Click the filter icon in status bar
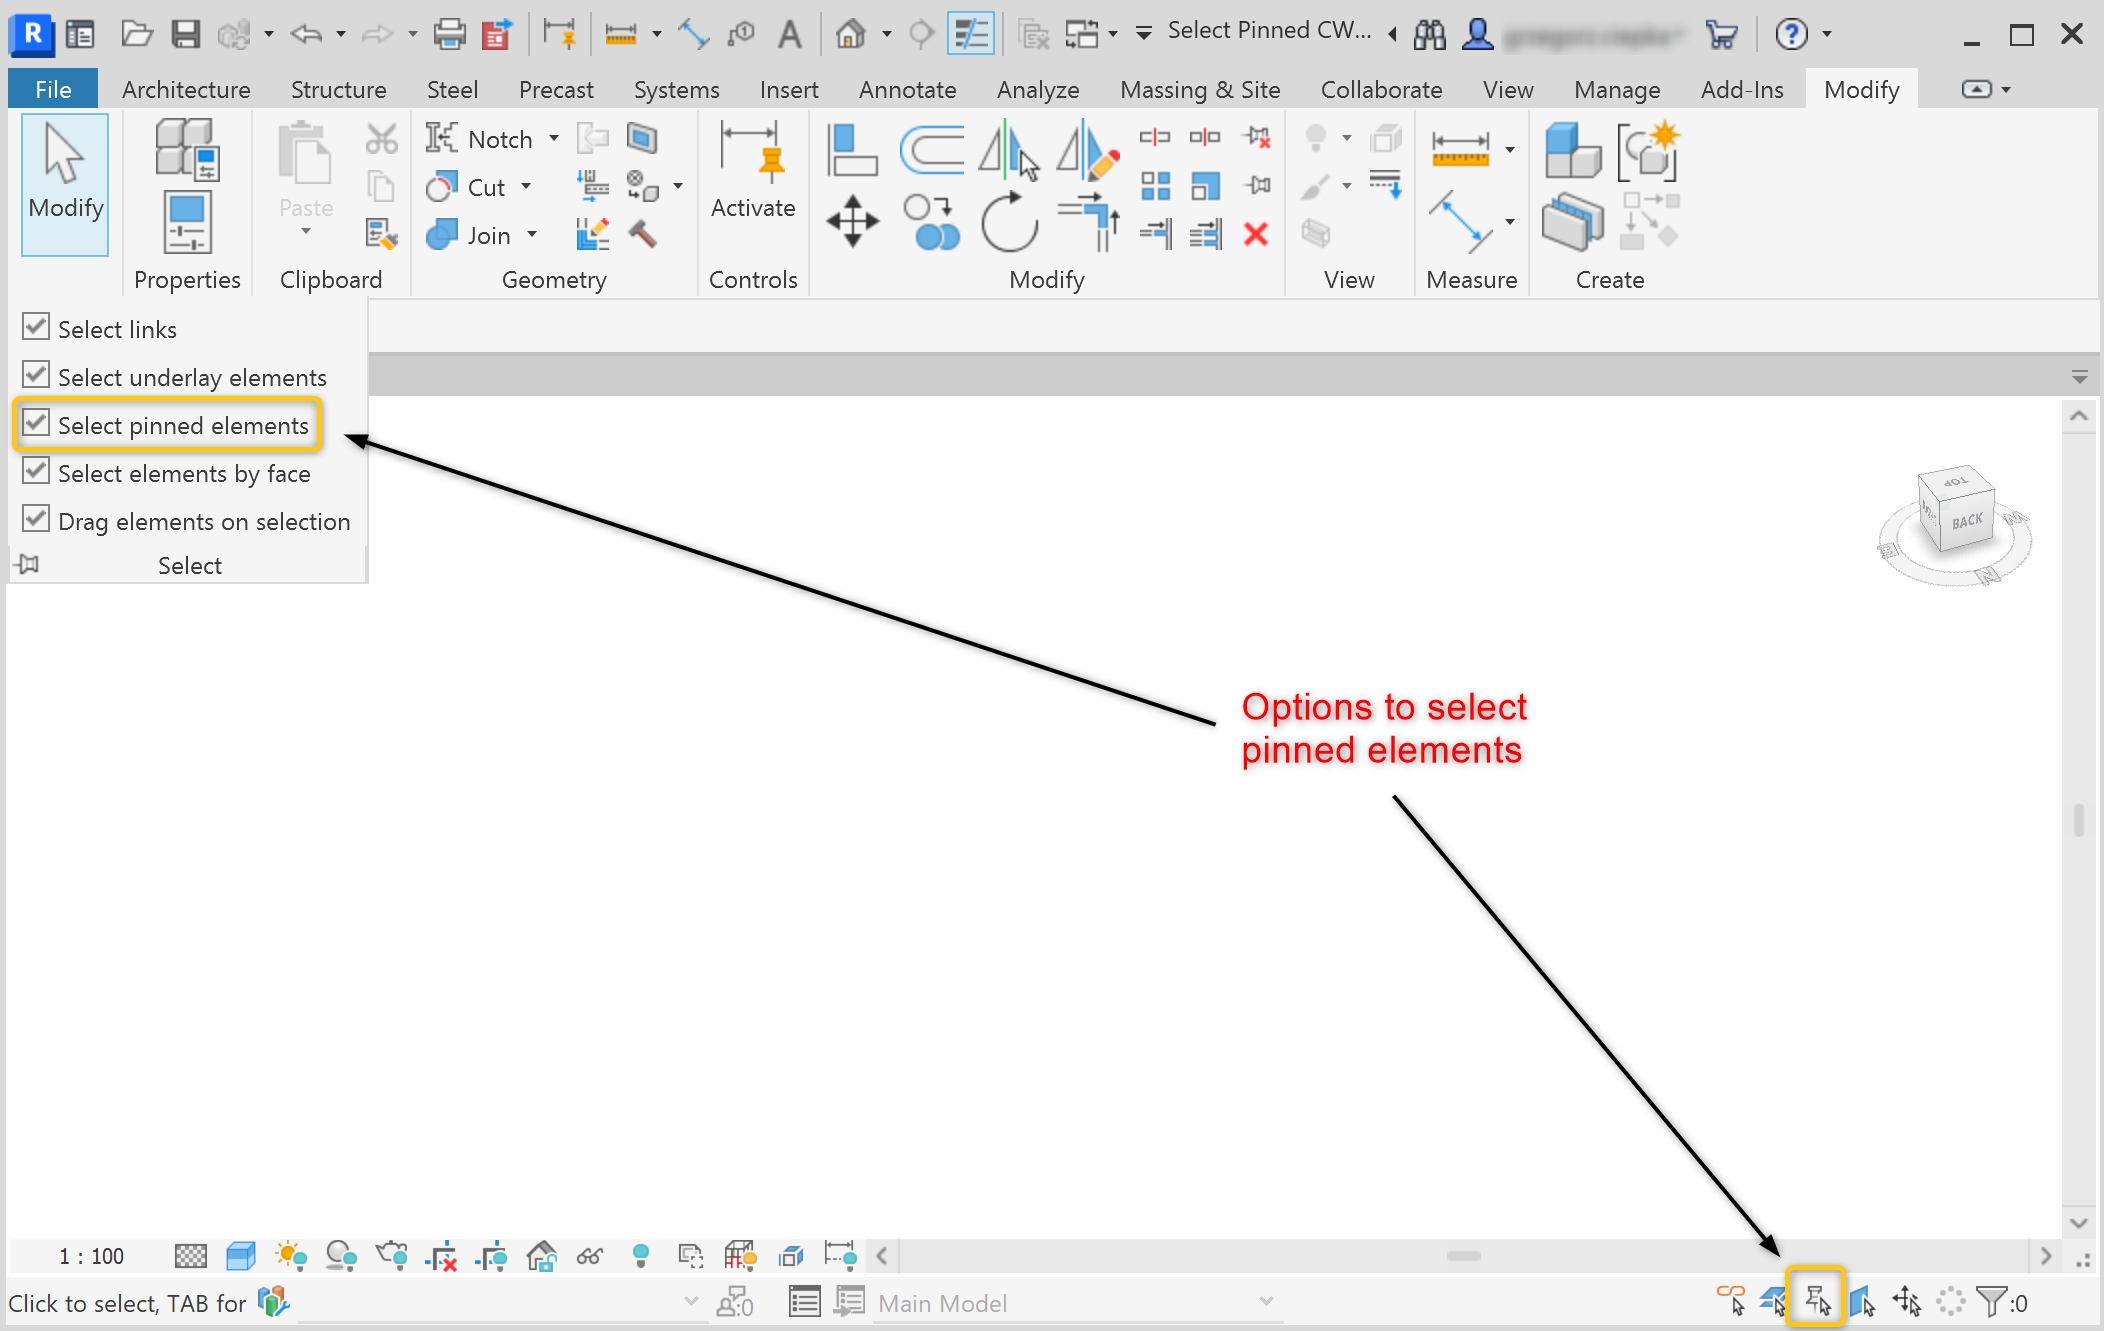This screenshot has width=2104, height=1331. coord(1990,1301)
